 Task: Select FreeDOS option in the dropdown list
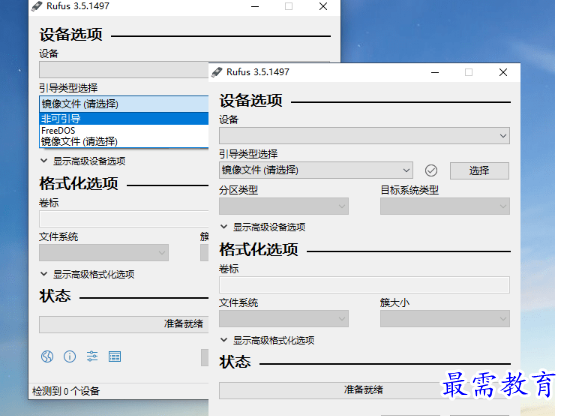(x=124, y=131)
